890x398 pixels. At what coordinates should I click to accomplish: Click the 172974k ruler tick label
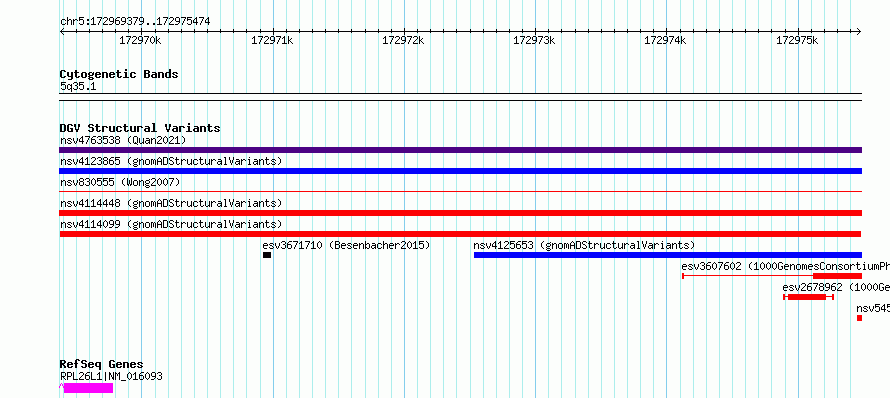pyautogui.click(x=665, y=40)
